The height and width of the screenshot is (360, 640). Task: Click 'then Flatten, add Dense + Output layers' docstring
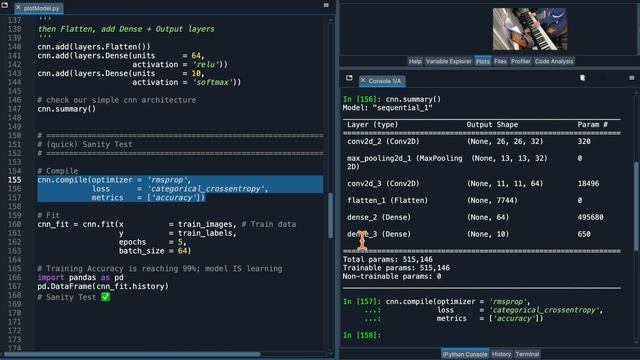pos(126,29)
